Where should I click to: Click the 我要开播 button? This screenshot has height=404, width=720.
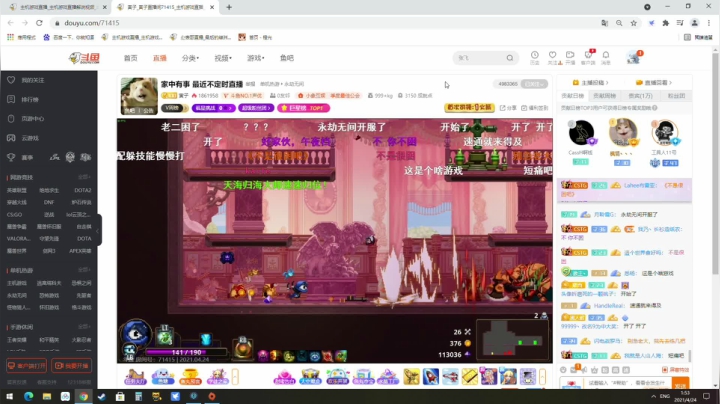(x=71, y=366)
